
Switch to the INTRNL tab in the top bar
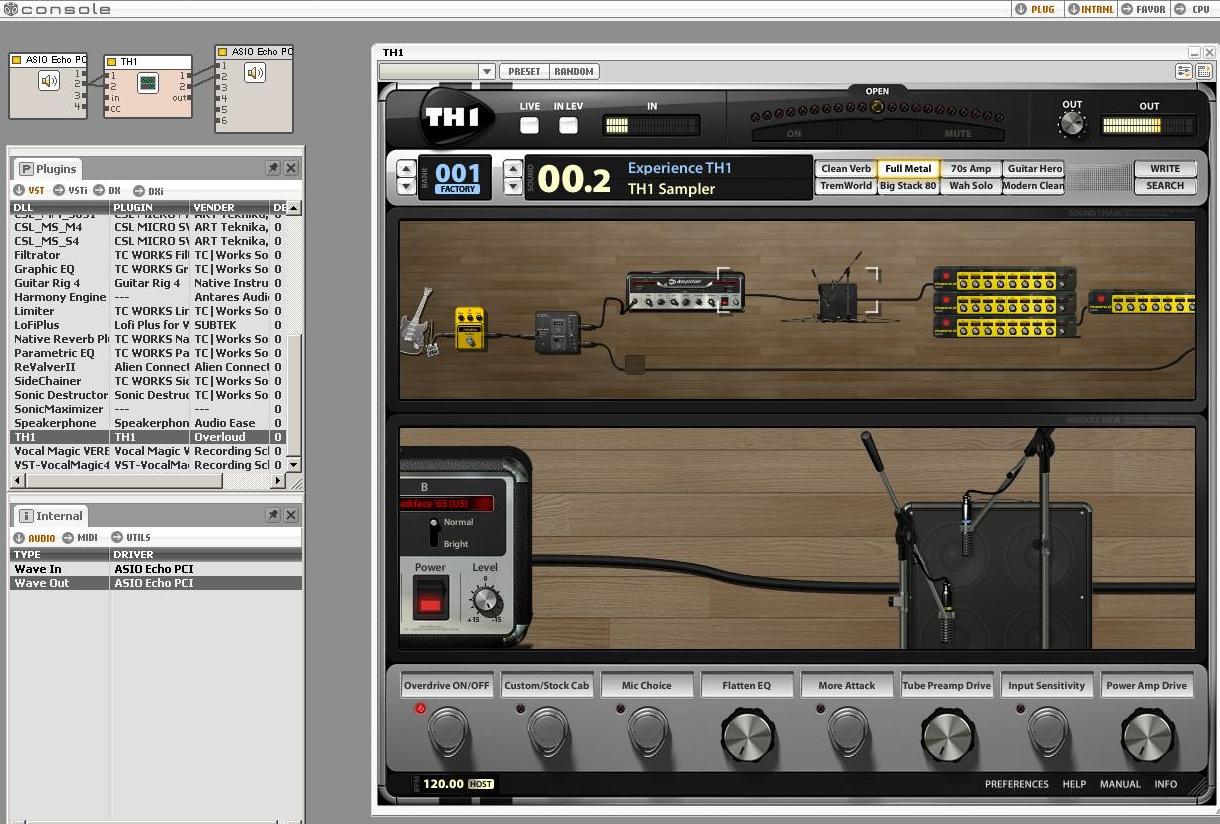click(1089, 9)
